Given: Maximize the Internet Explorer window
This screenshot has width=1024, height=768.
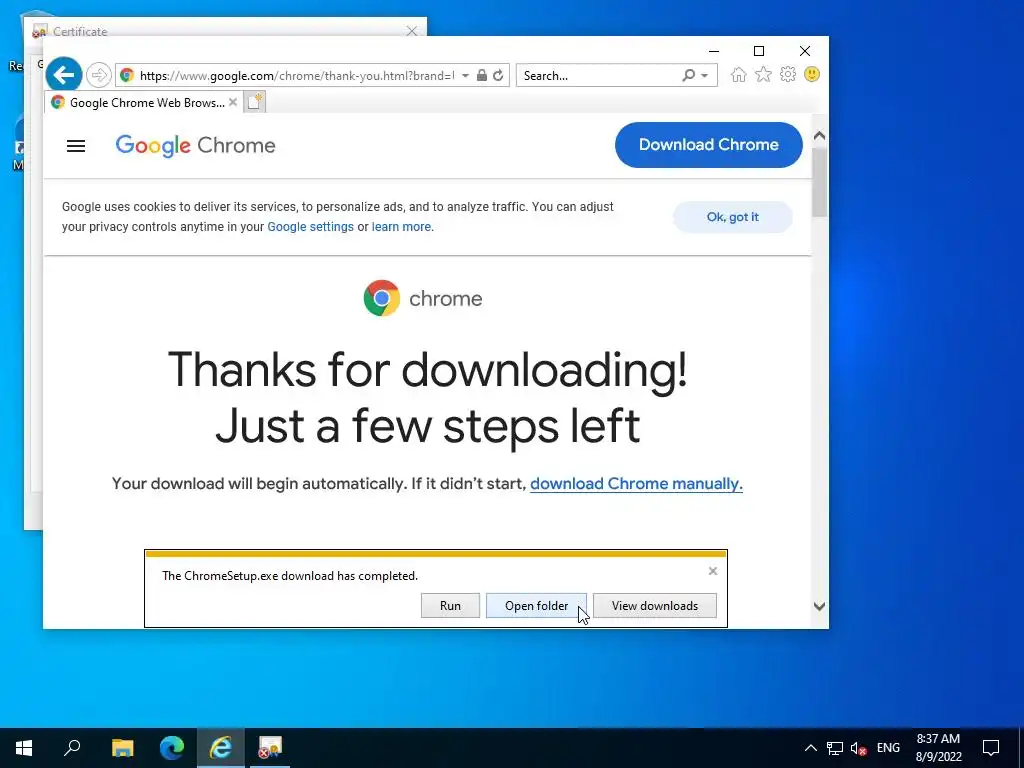Looking at the screenshot, I should tap(759, 51).
